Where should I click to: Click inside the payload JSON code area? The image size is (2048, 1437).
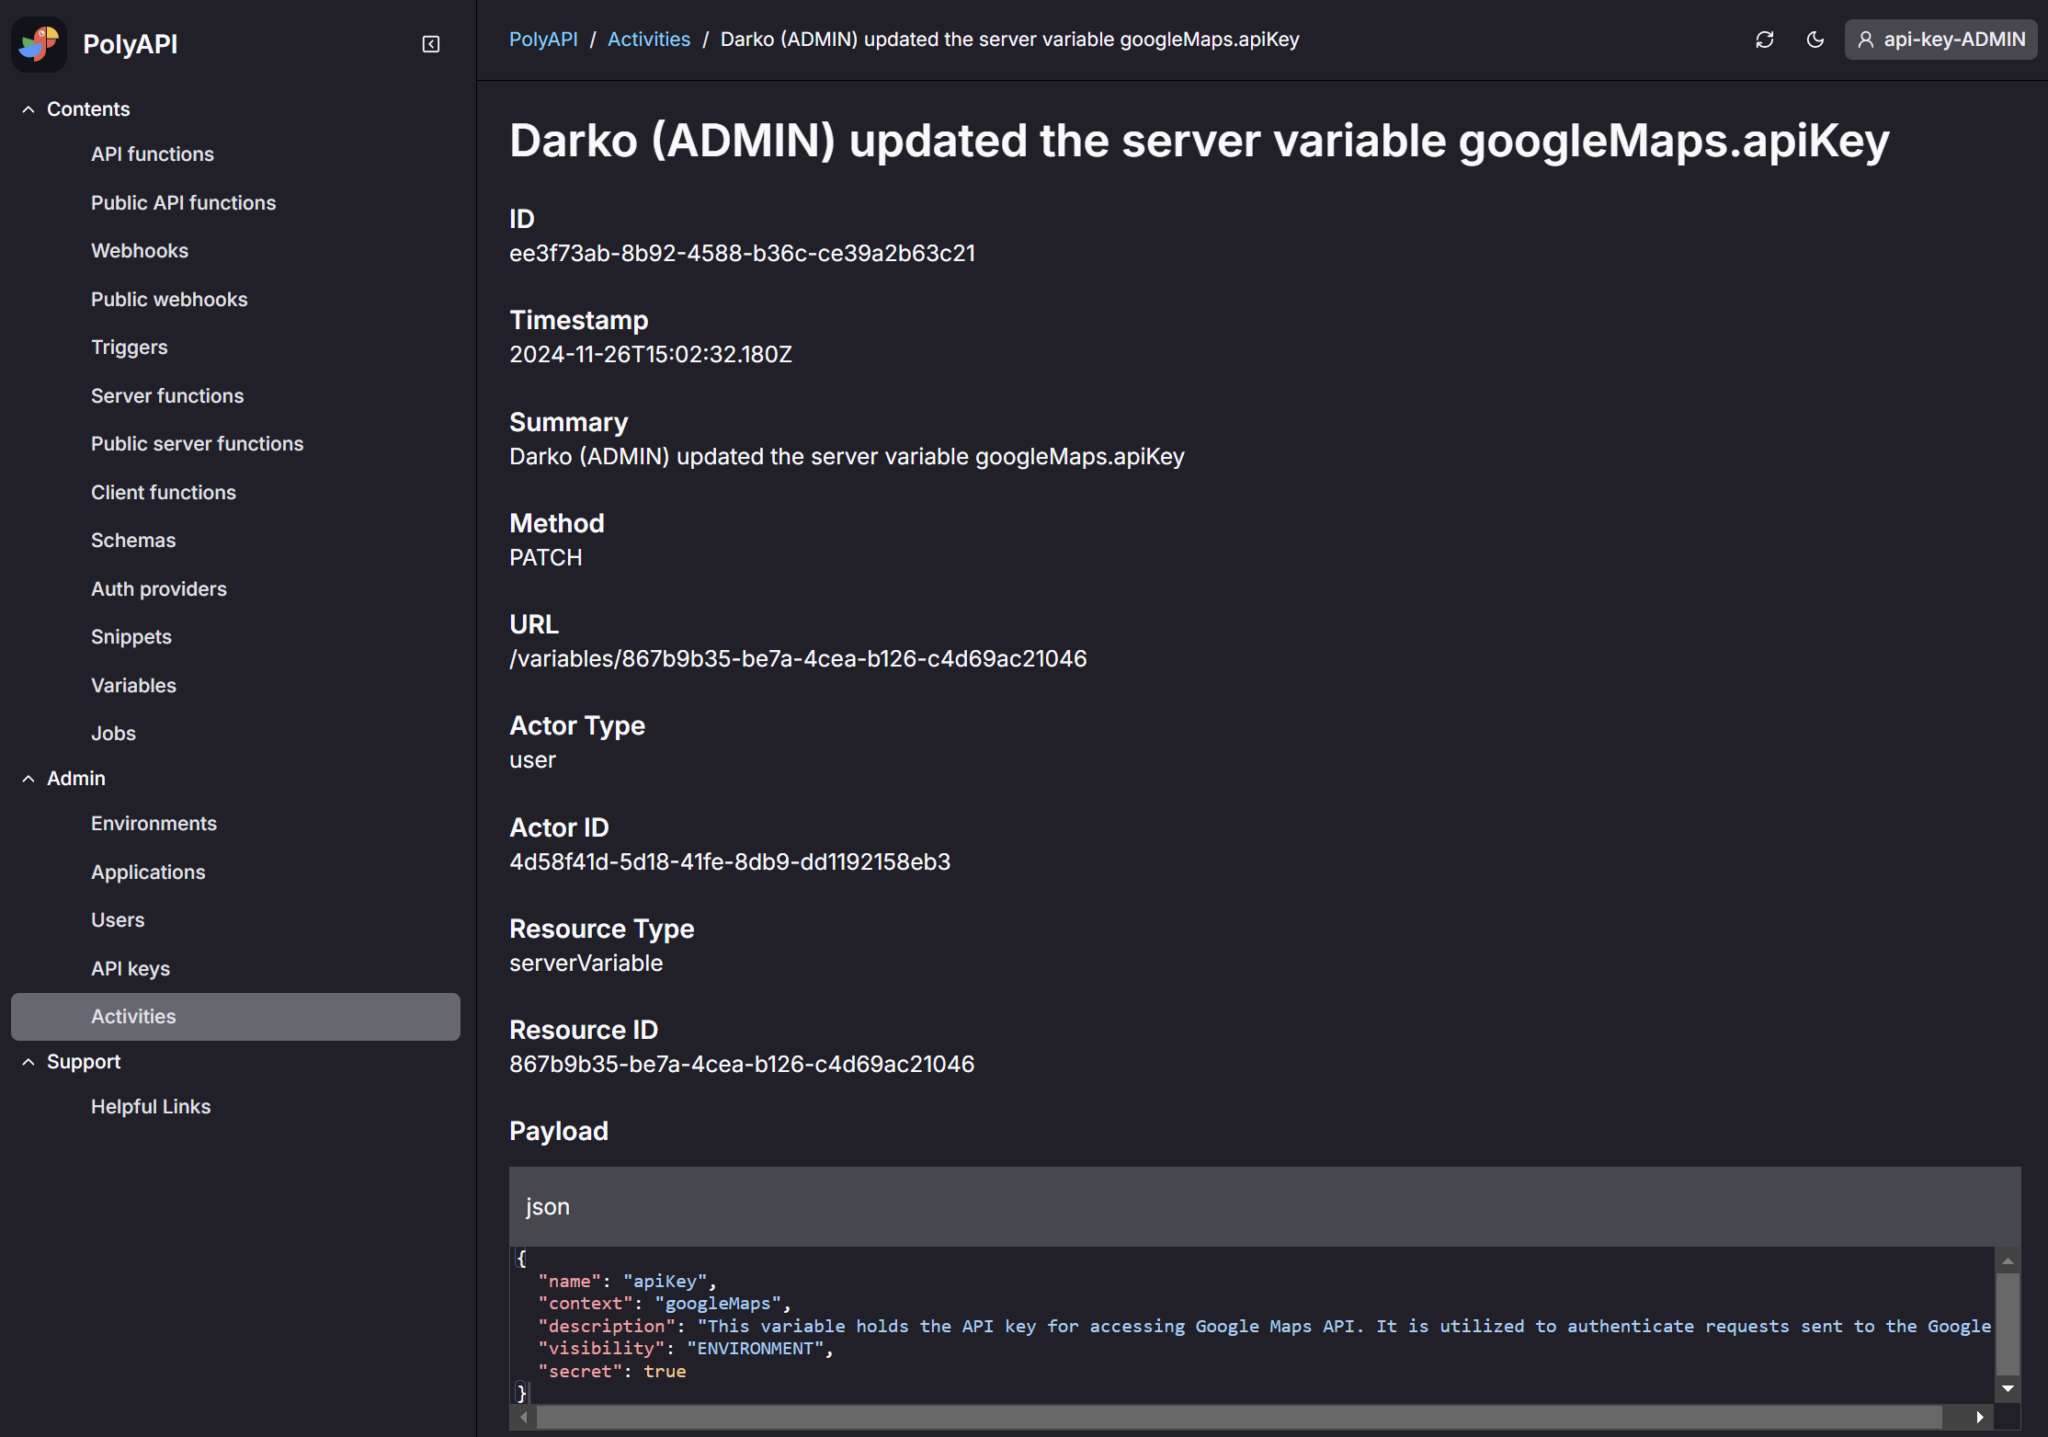tap(1252, 1325)
